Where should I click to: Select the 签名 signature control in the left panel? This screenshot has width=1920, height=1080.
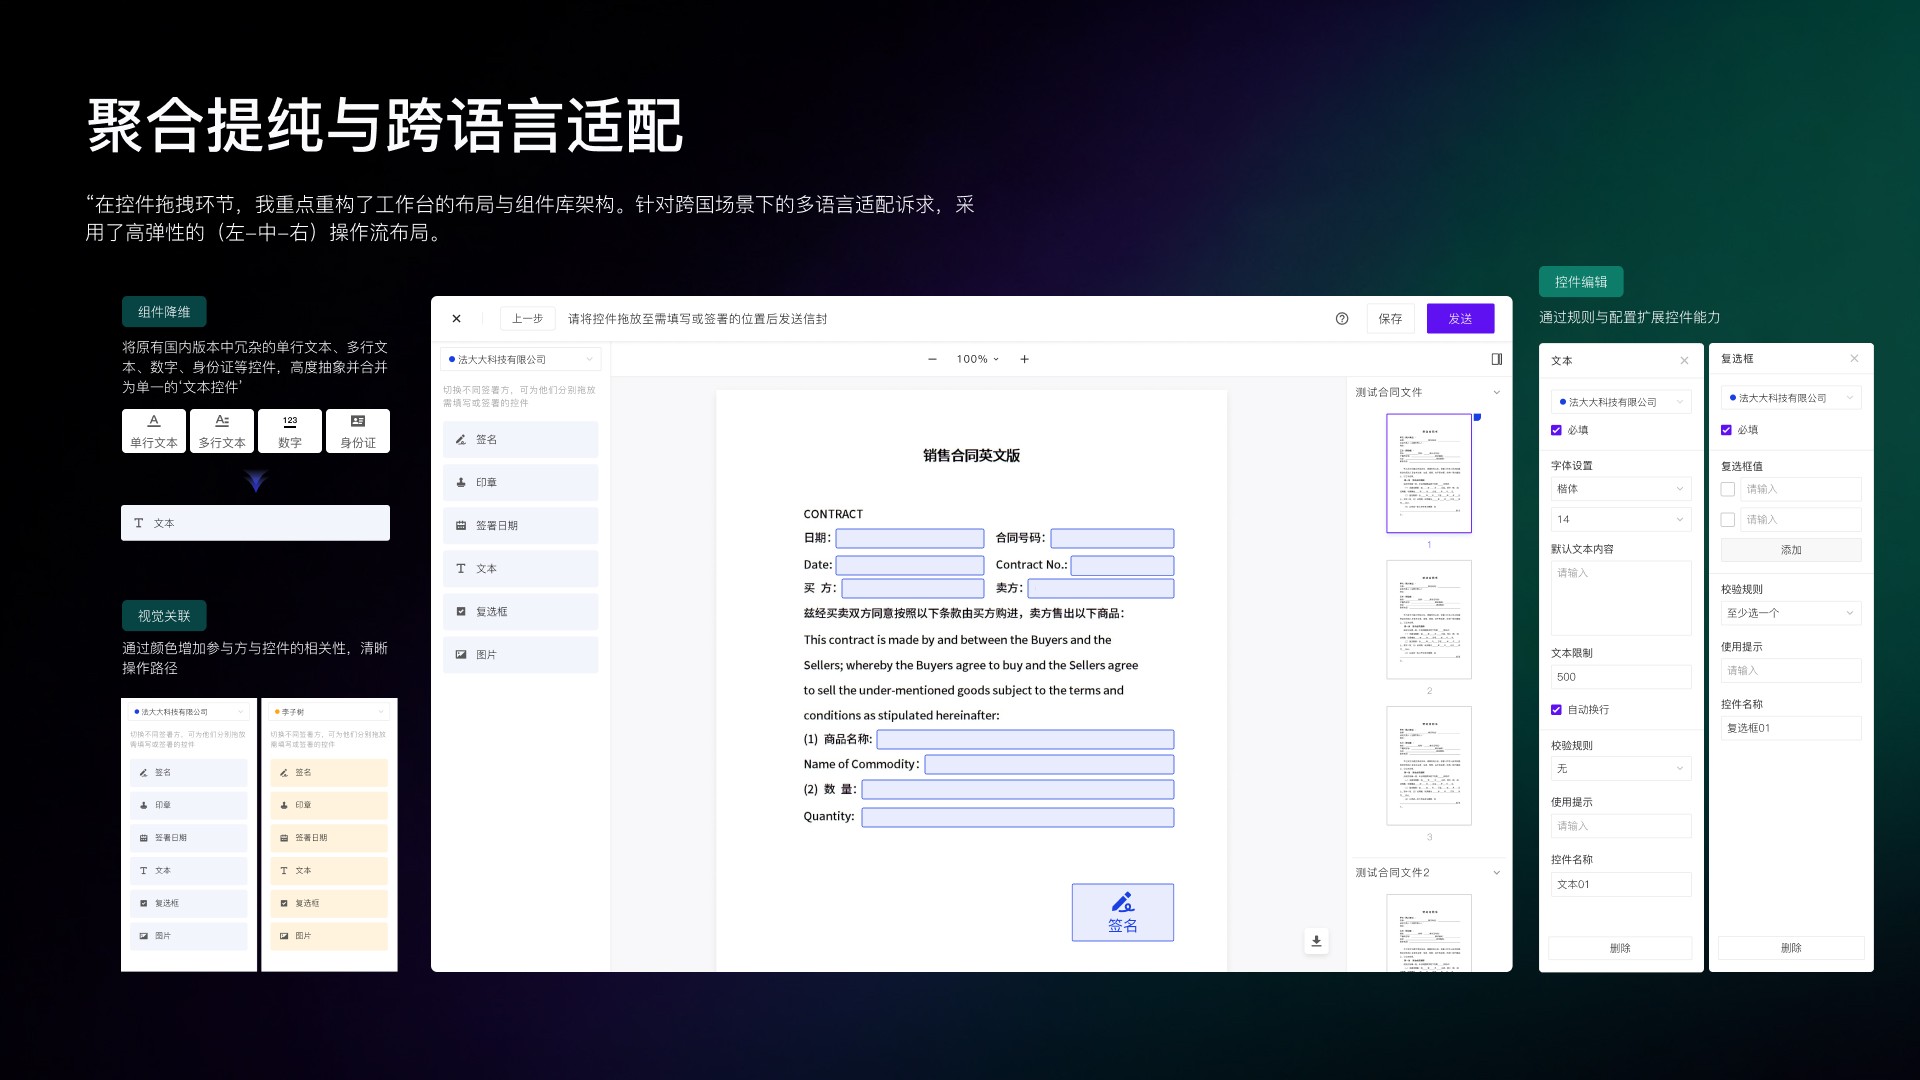(520, 440)
